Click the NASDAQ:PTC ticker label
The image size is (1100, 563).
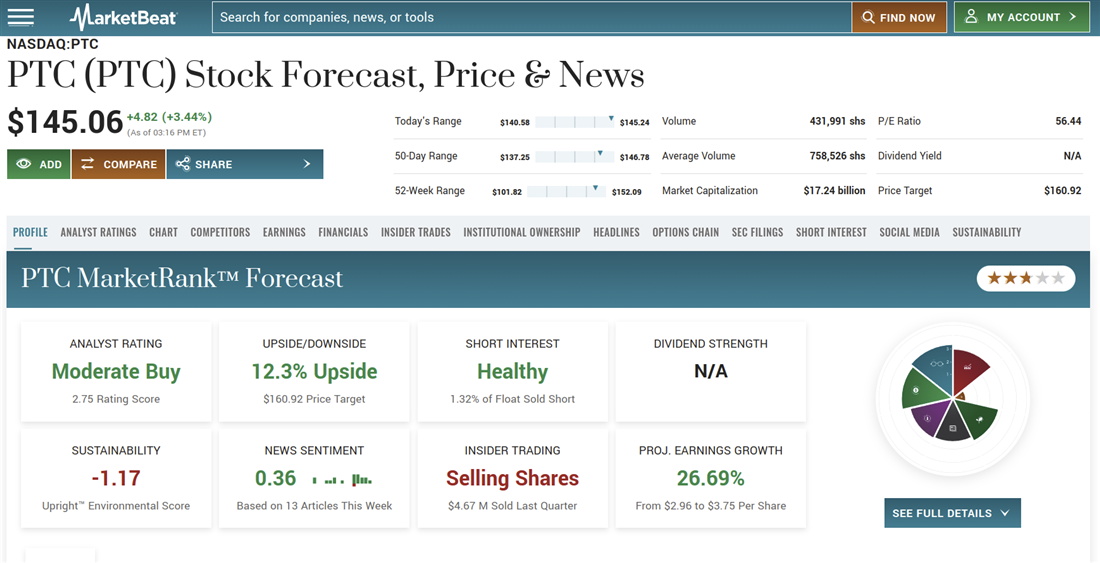[53, 43]
